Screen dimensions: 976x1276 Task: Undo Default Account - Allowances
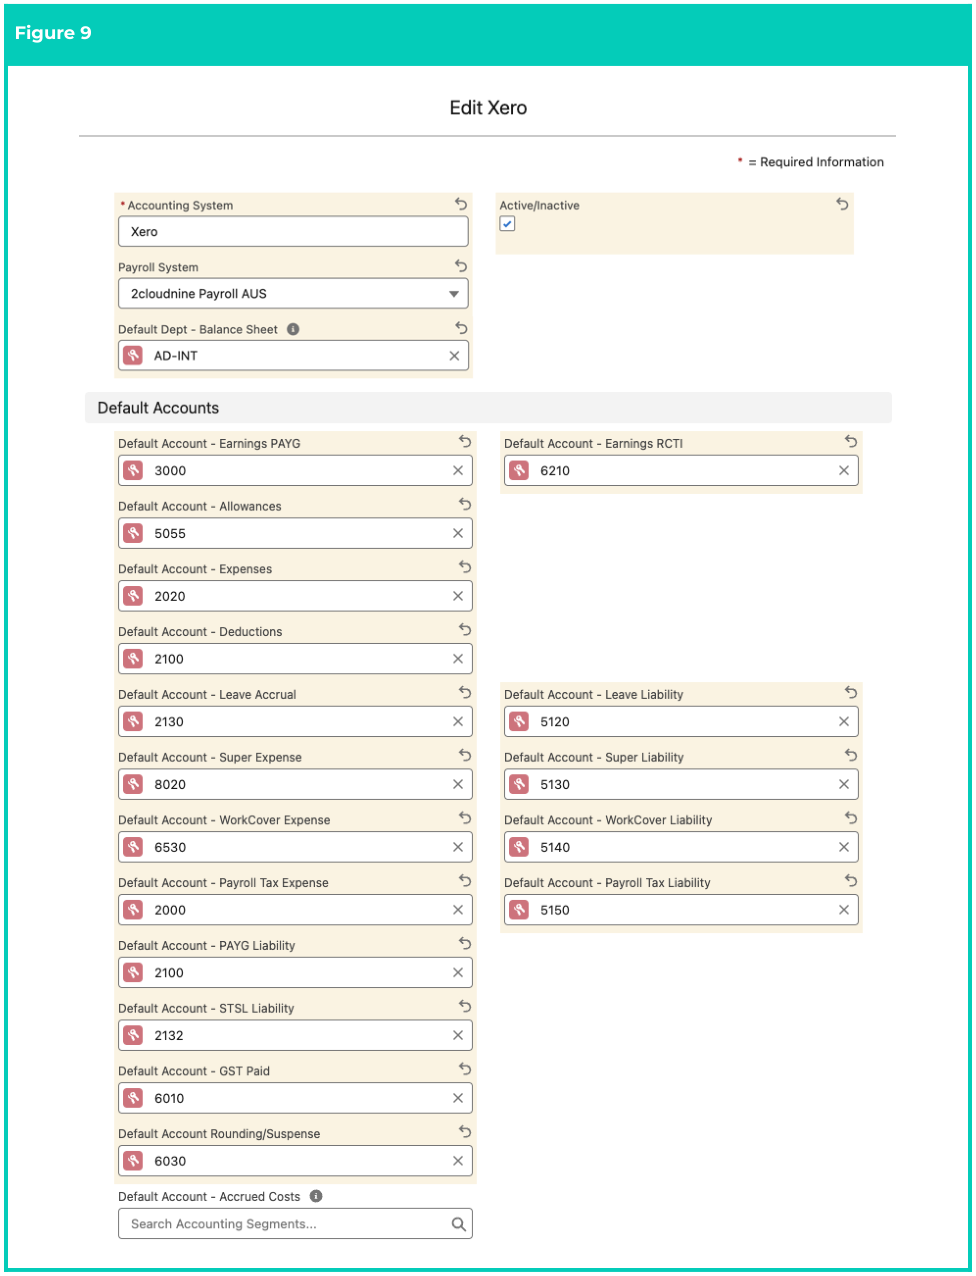tap(465, 504)
